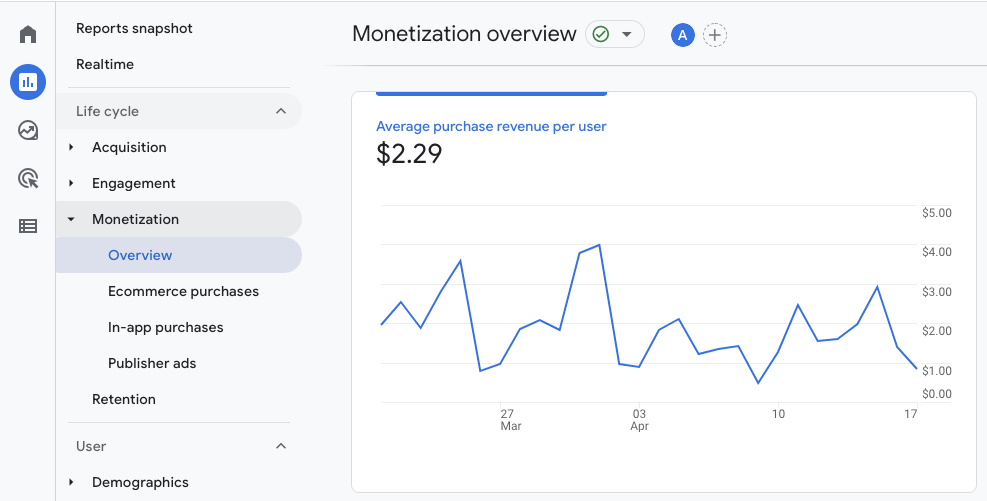The width and height of the screenshot is (987, 501).
Task: Click Average purchase revenue per user tab
Action: pos(491,126)
